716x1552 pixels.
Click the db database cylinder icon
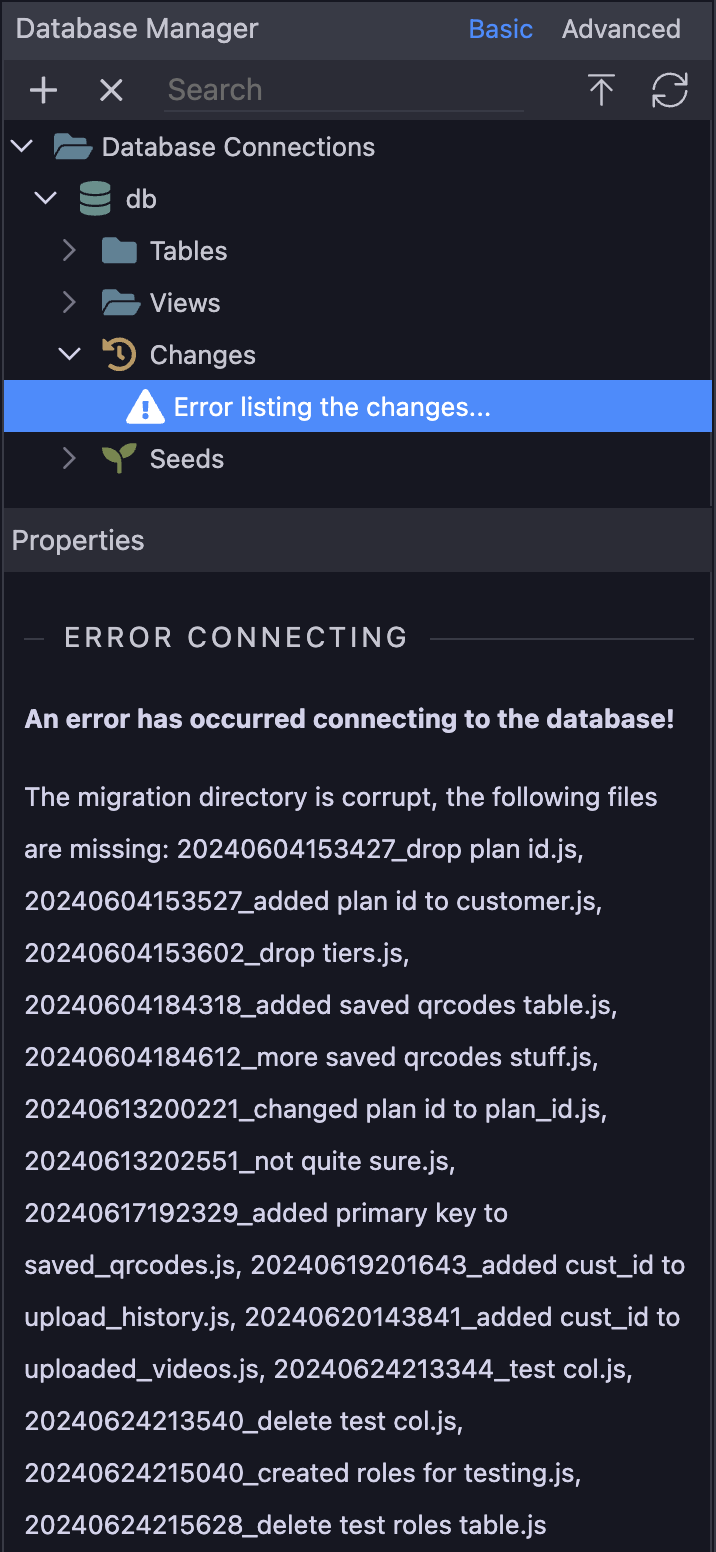tap(95, 199)
